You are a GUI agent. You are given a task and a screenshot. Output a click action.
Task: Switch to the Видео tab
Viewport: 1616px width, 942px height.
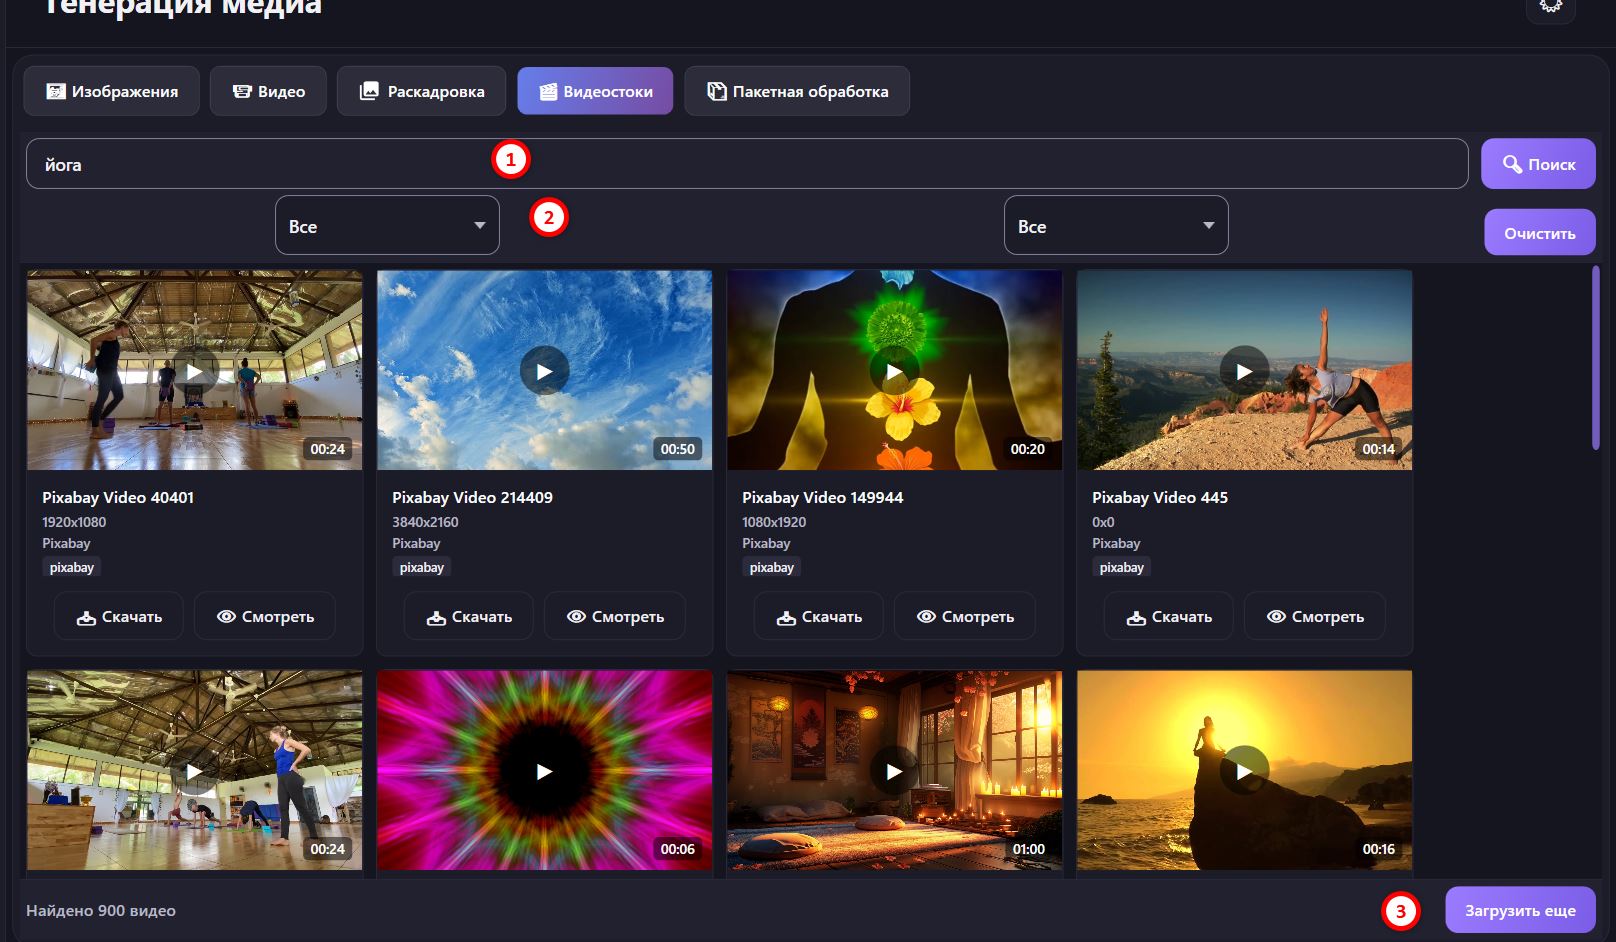[268, 91]
